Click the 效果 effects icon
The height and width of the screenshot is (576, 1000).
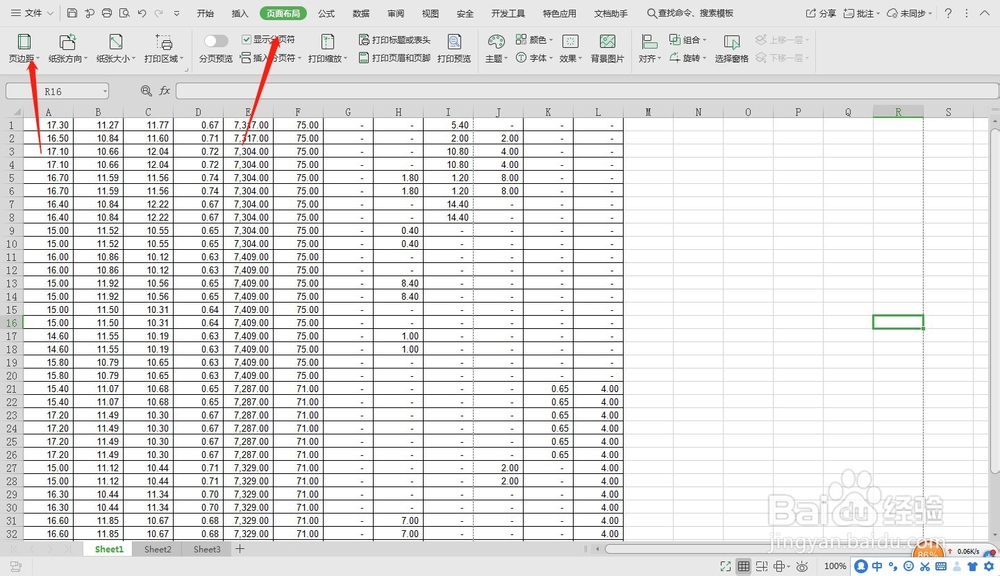pyautogui.click(x=570, y=42)
